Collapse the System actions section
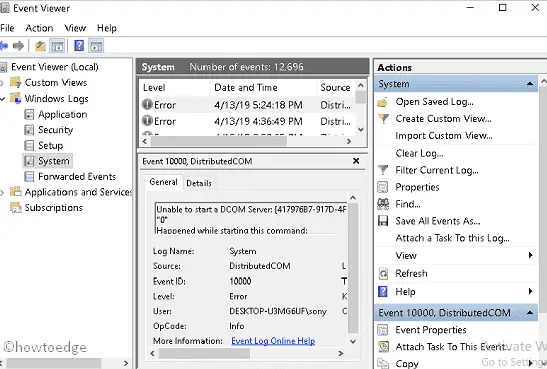Viewport: 547px width, 369px height. [x=530, y=84]
